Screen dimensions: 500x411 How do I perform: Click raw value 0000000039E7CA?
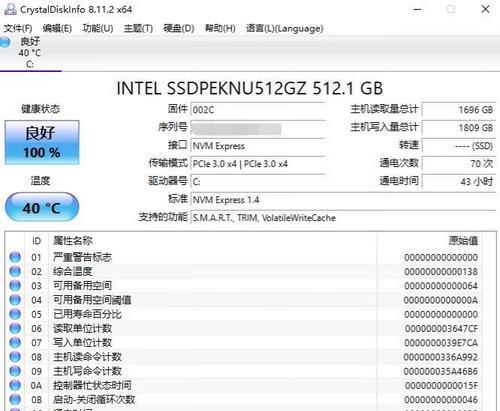click(x=441, y=343)
